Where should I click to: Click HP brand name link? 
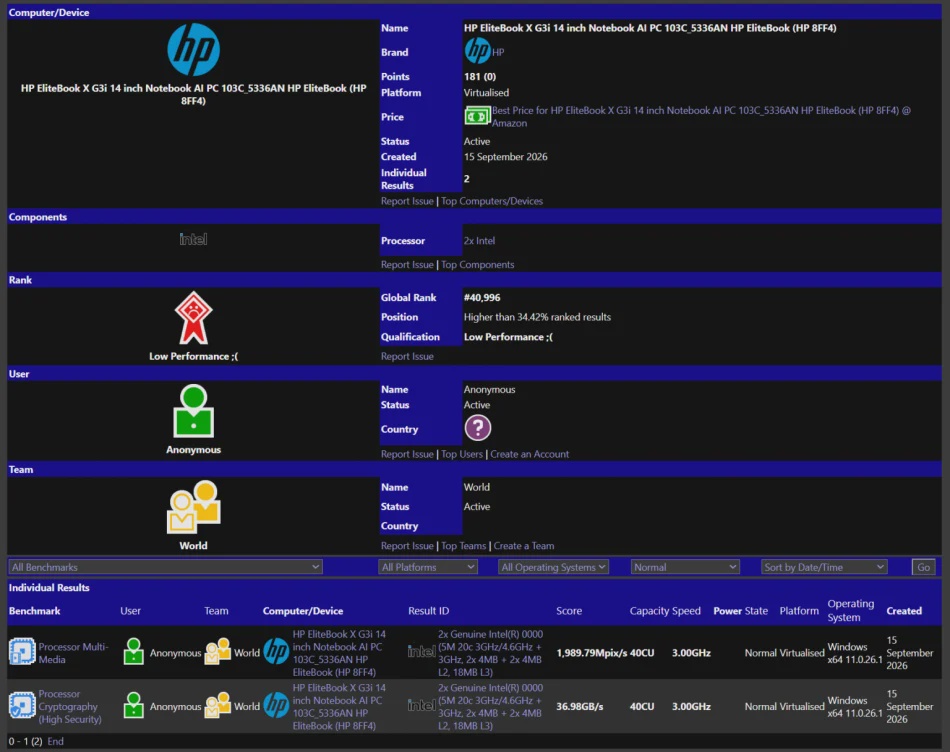click(x=498, y=52)
